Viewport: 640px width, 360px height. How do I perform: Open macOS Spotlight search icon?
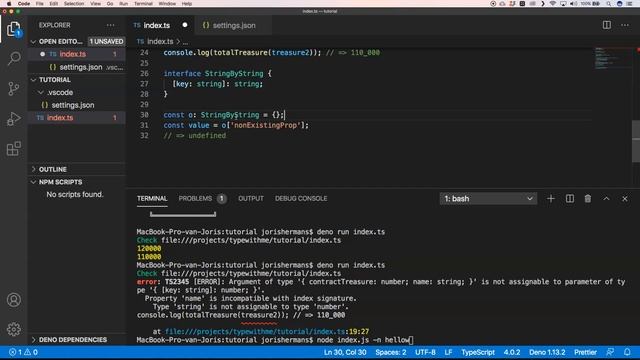(609, 4)
